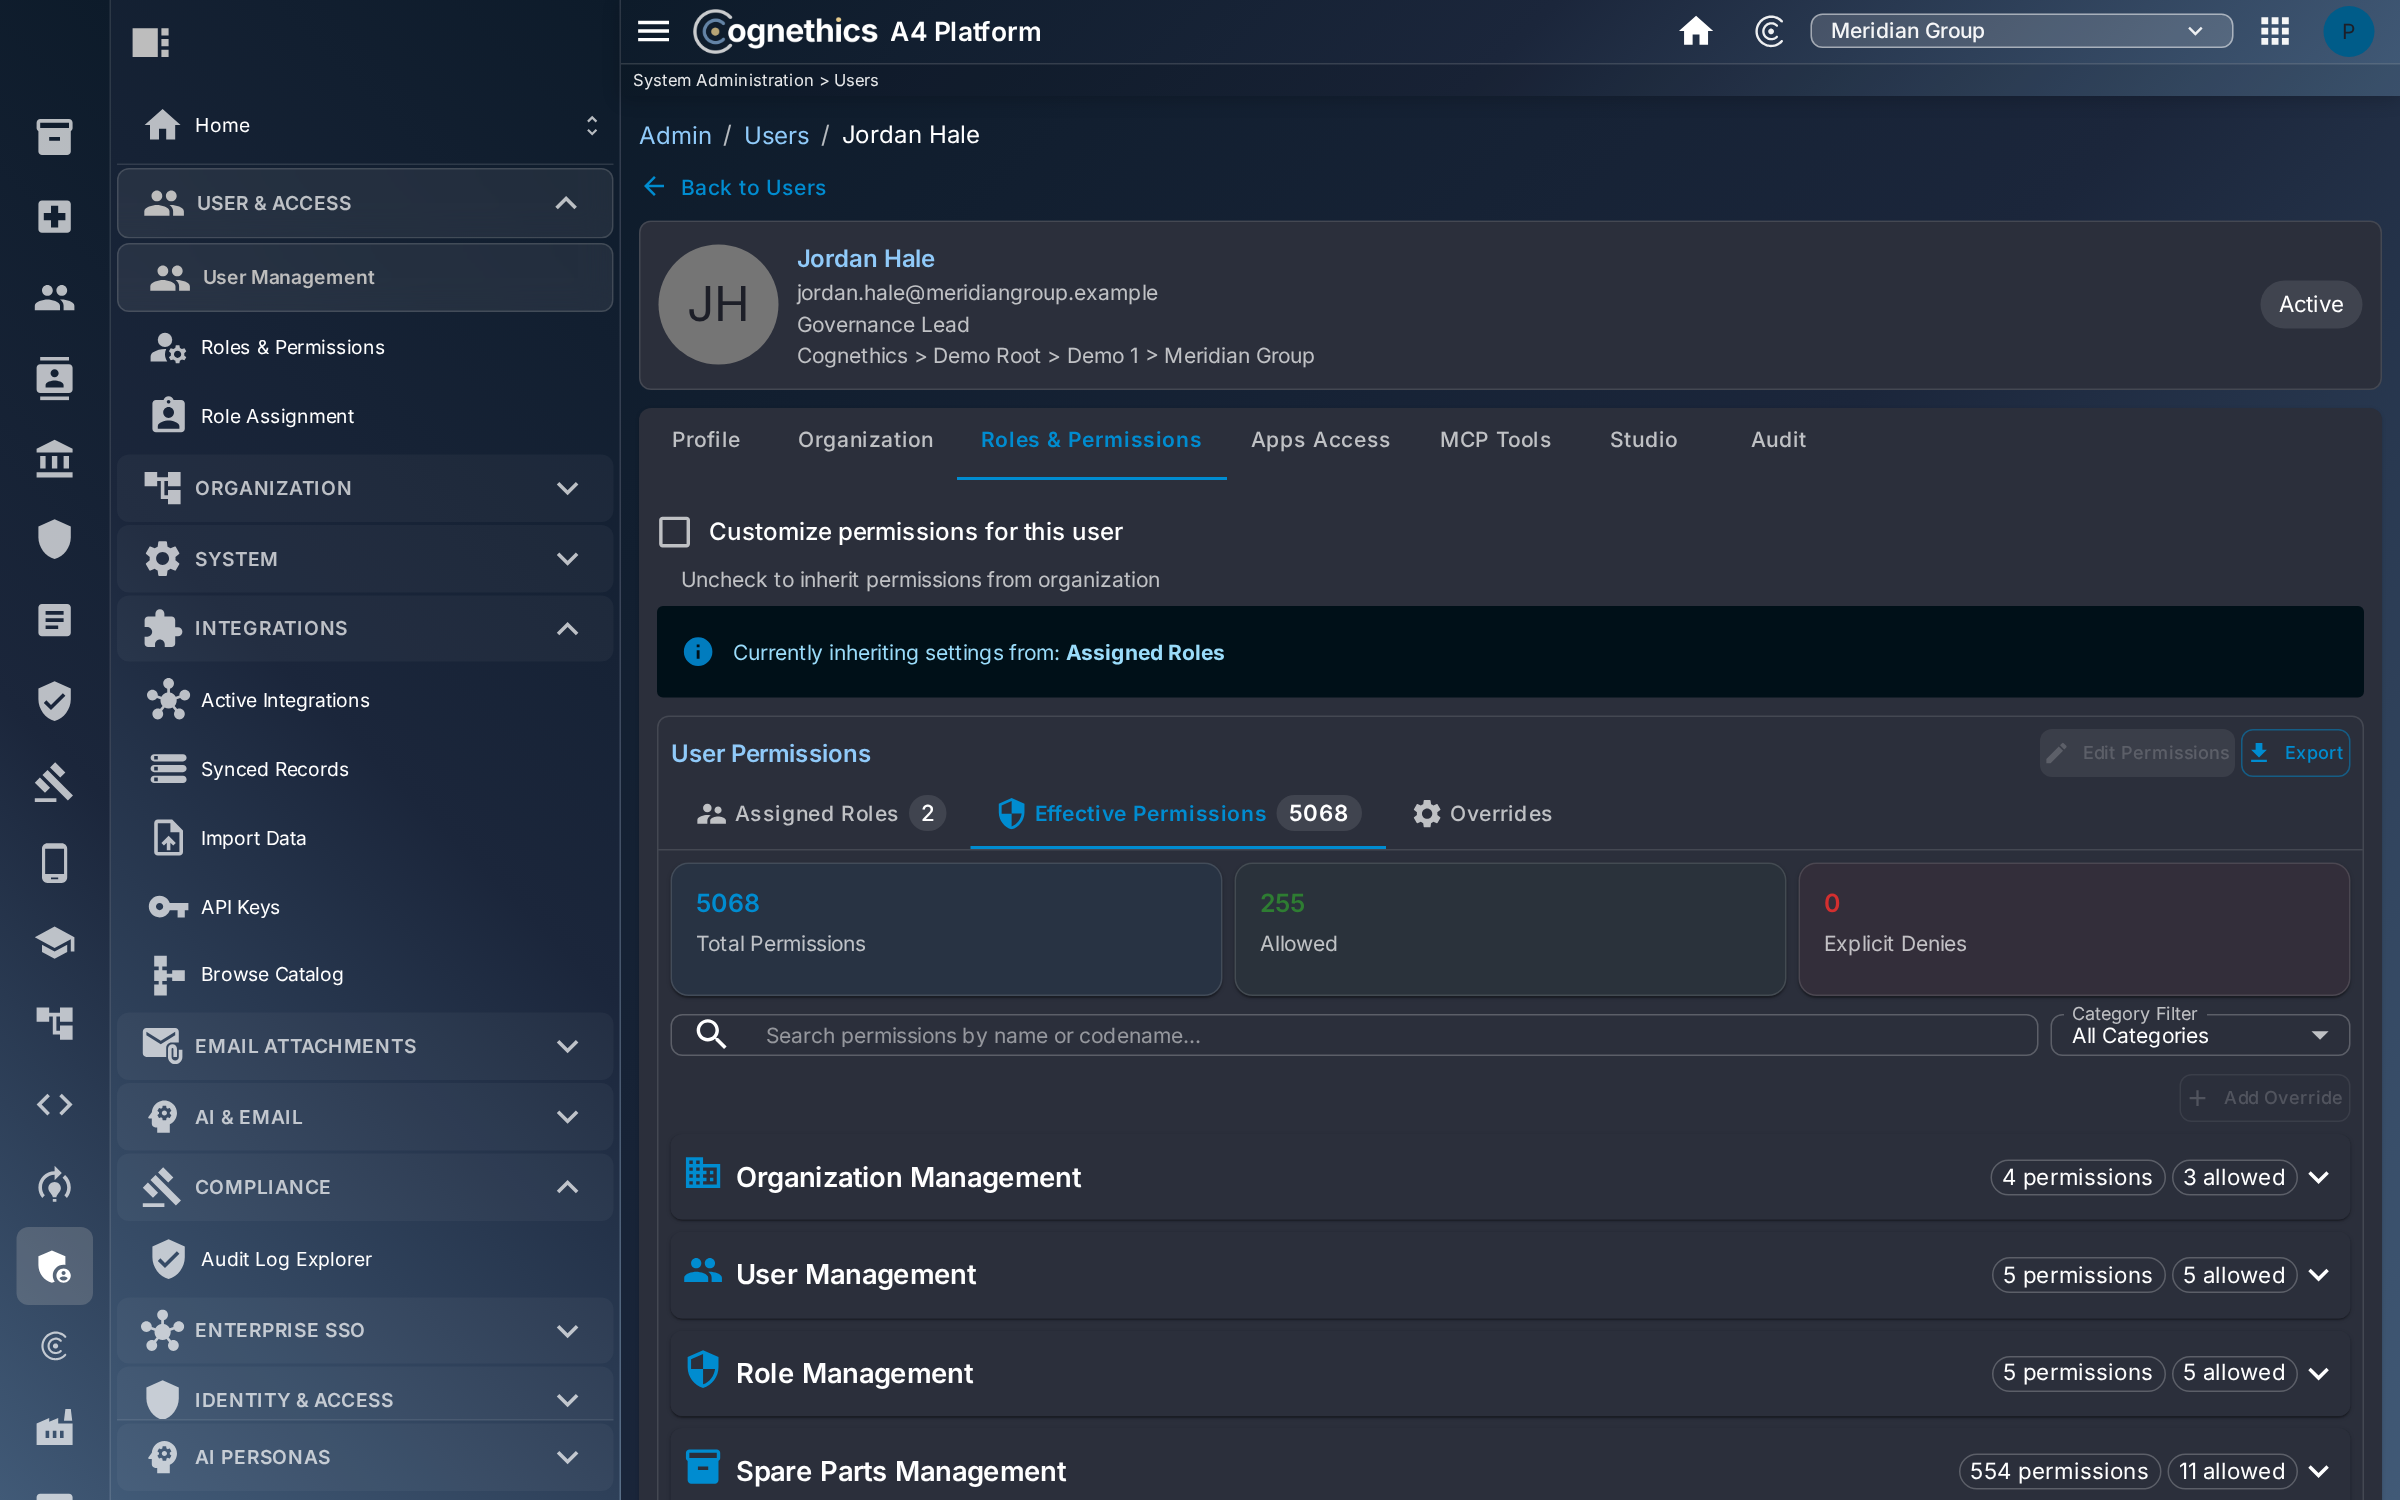Click the home icon in top bar

[x=1695, y=31]
